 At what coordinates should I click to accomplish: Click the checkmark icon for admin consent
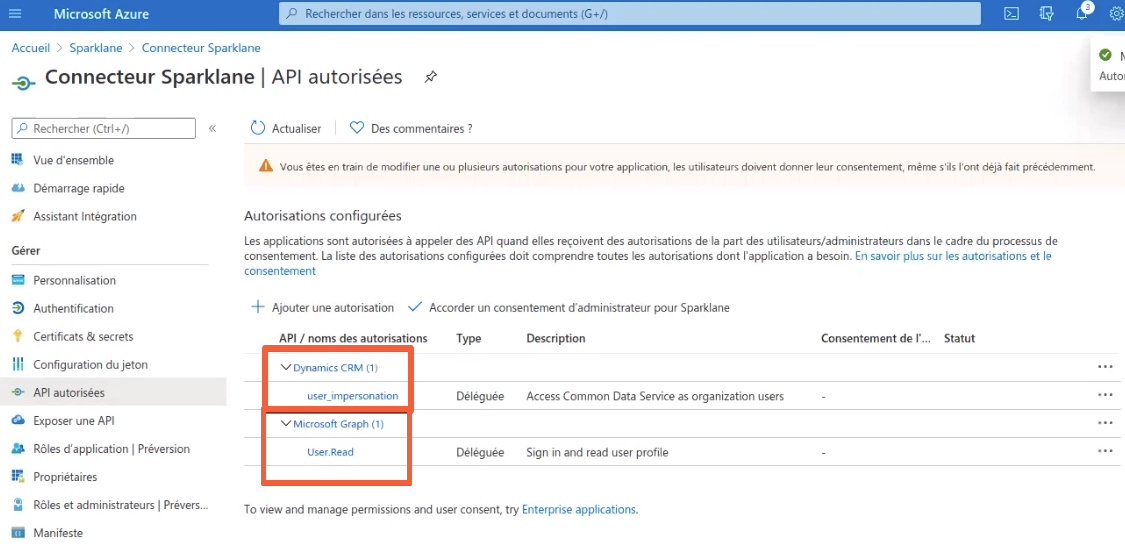point(414,307)
